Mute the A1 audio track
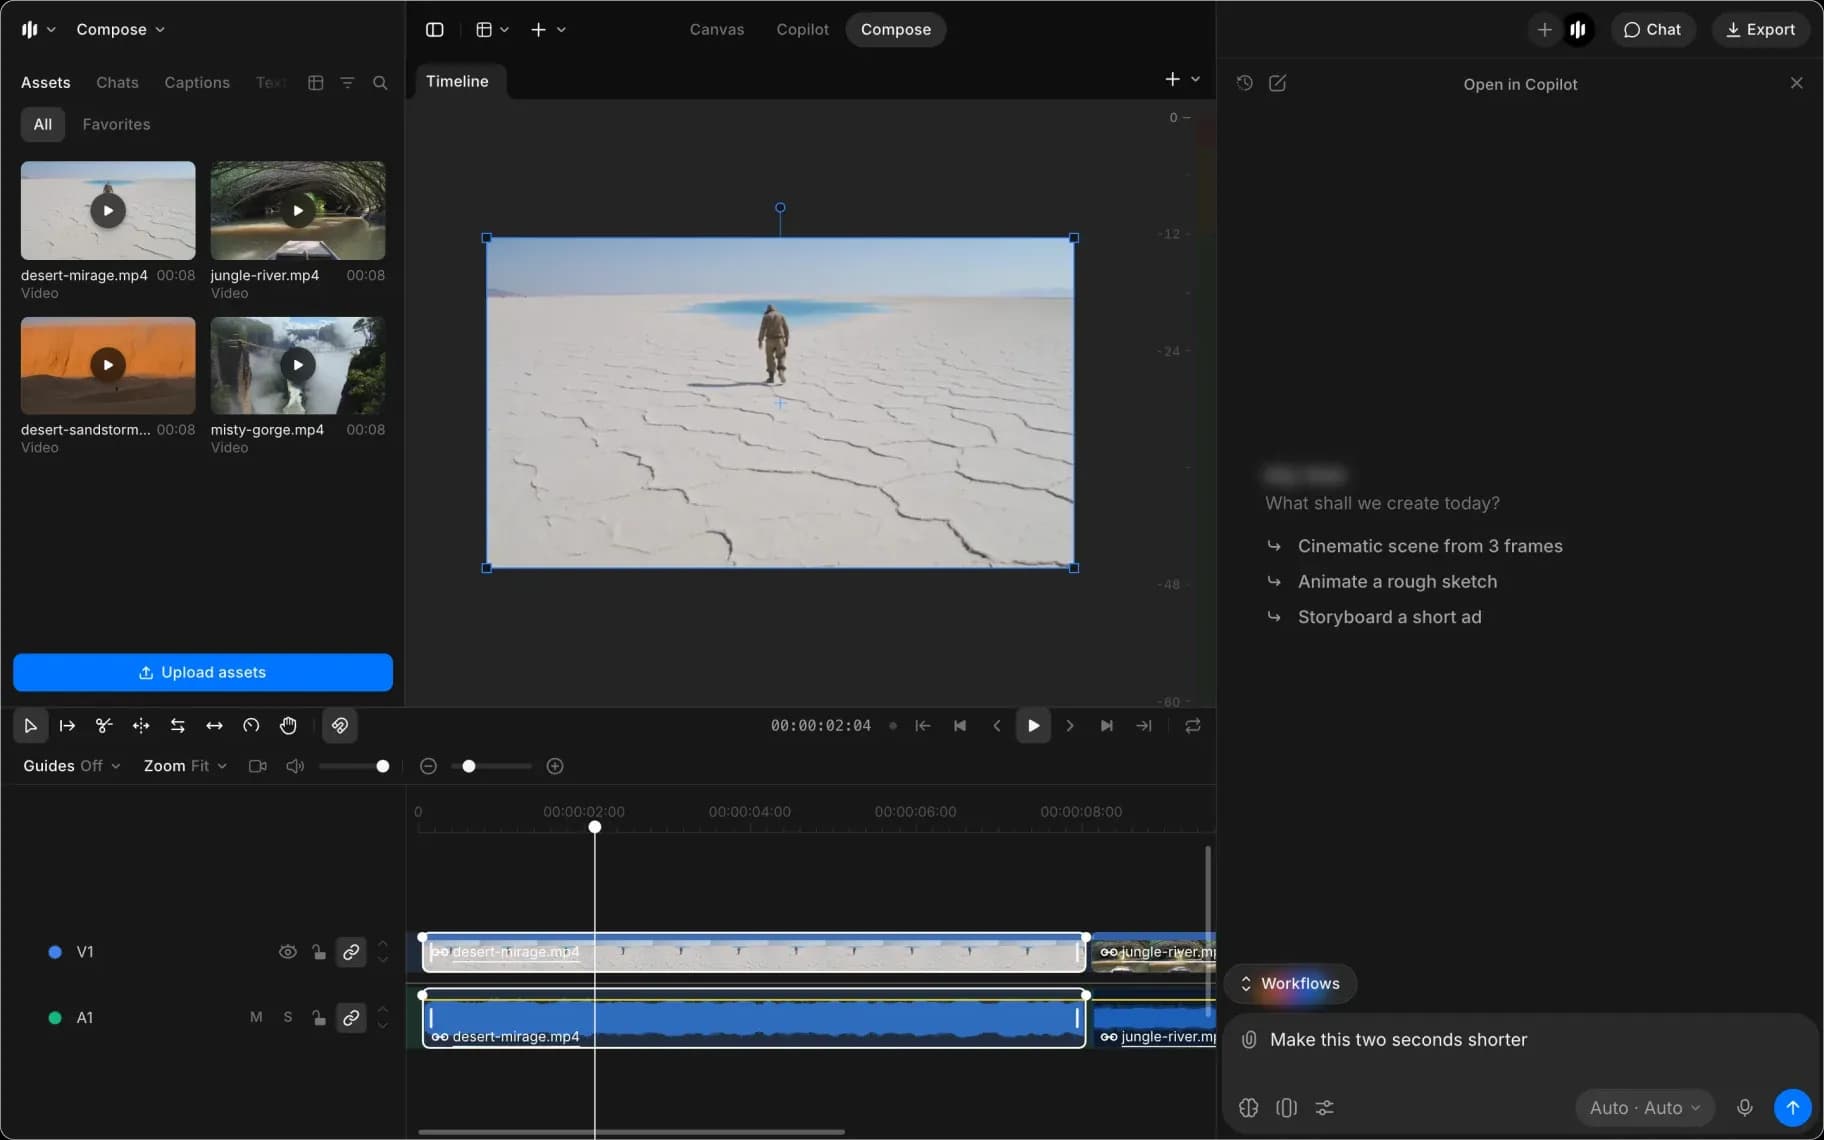 pos(256,1017)
